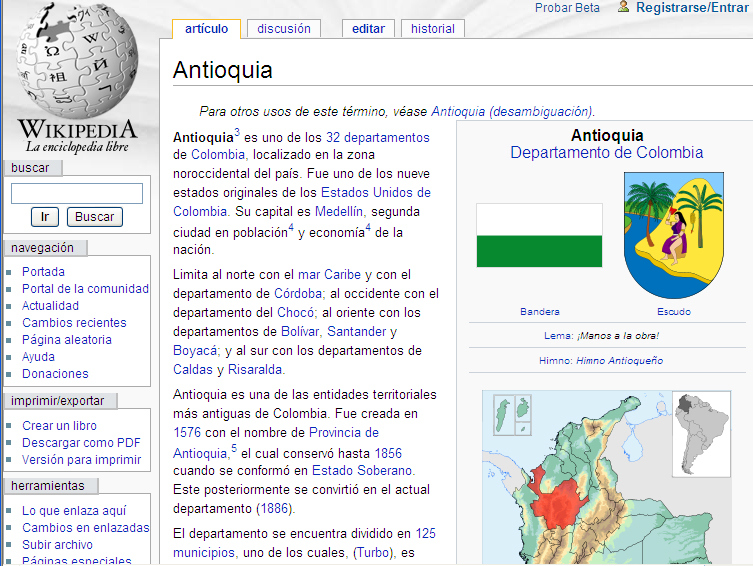The height and width of the screenshot is (566, 753).
Task: Click the Himno Antioqueño link
Action: [x=619, y=360]
